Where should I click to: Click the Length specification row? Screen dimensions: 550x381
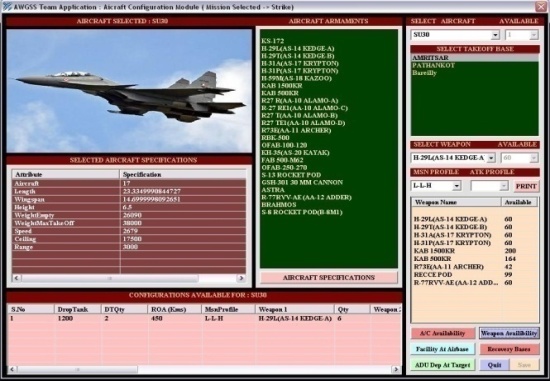click(x=129, y=192)
